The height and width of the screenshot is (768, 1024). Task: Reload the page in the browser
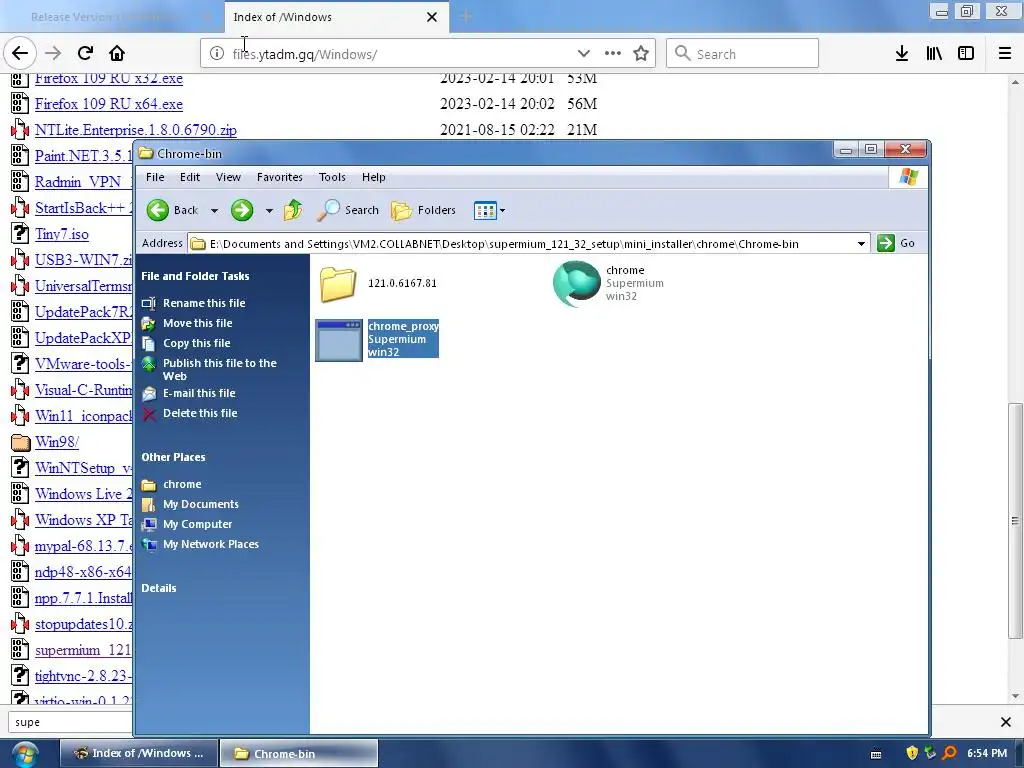click(x=85, y=53)
